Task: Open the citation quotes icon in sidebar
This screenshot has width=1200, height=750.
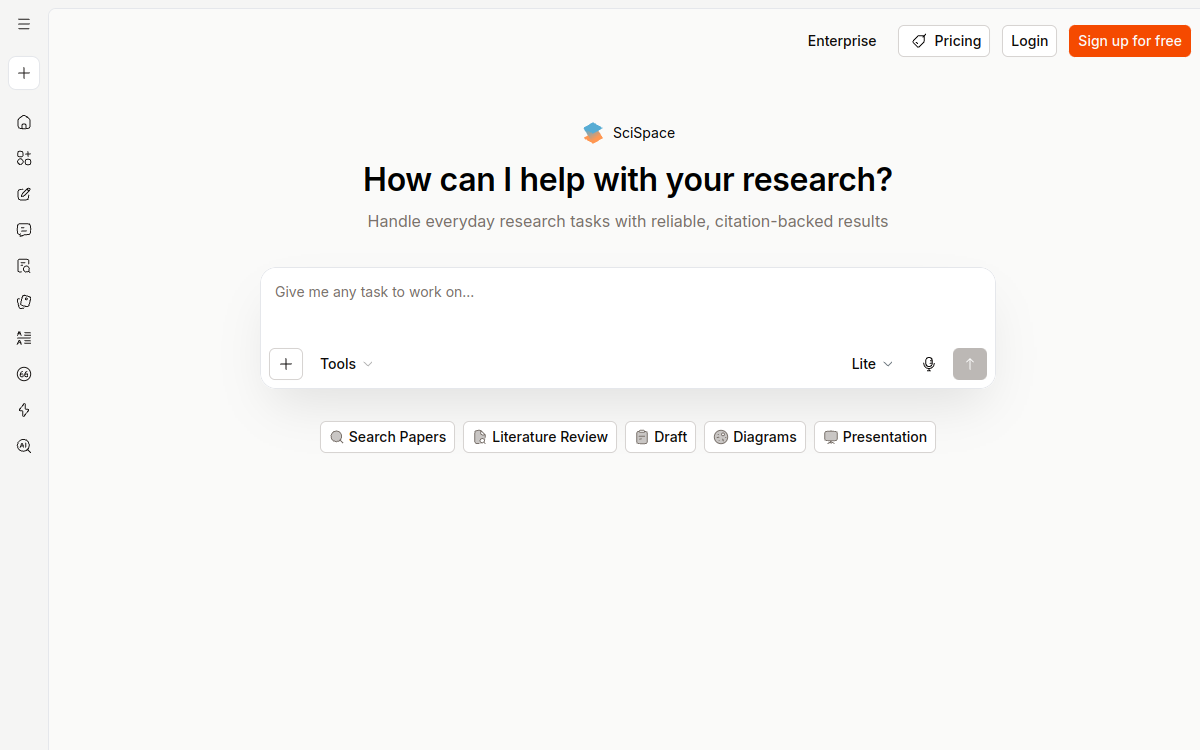Action: click(24, 374)
